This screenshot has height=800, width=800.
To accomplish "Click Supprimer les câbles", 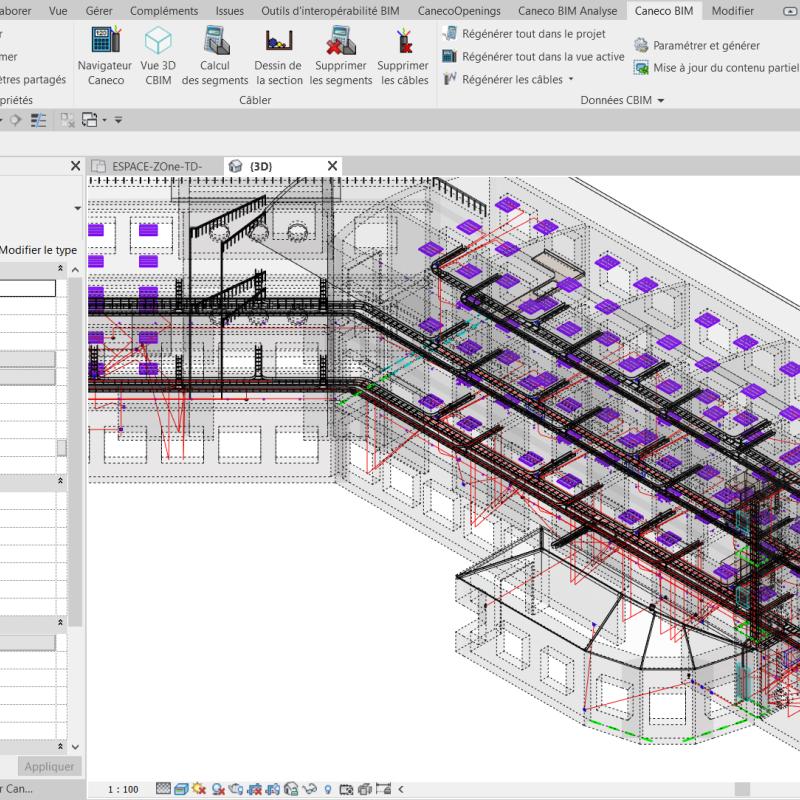I will (404, 56).
